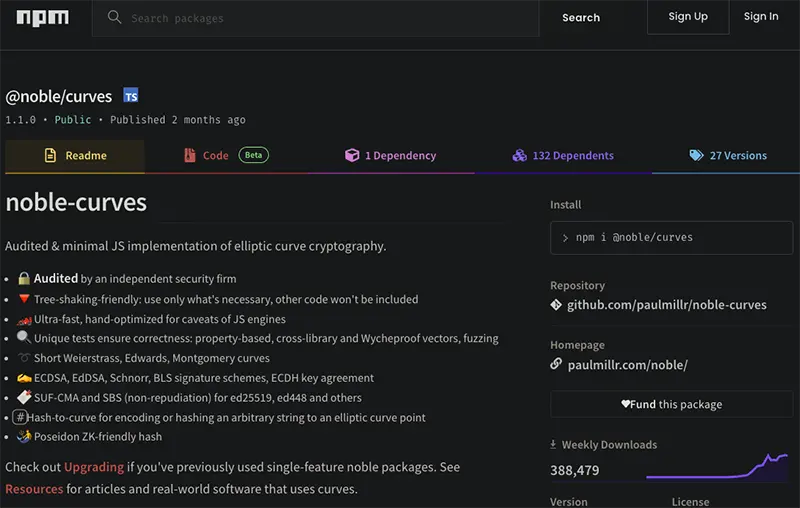Image resolution: width=800 pixels, height=508 pixels.
Task: Click the Search button
Action: click(581, 18)
